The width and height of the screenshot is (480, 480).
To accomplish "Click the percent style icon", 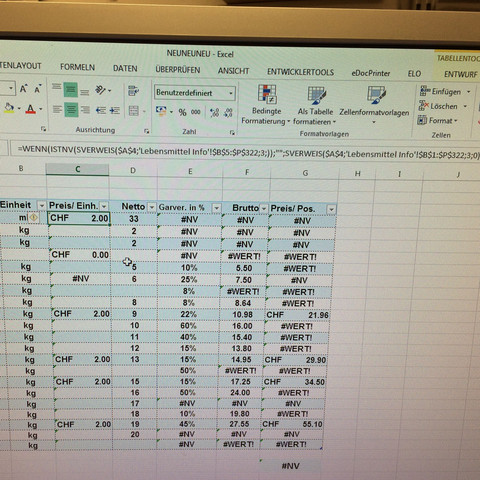I will (182, 112).
